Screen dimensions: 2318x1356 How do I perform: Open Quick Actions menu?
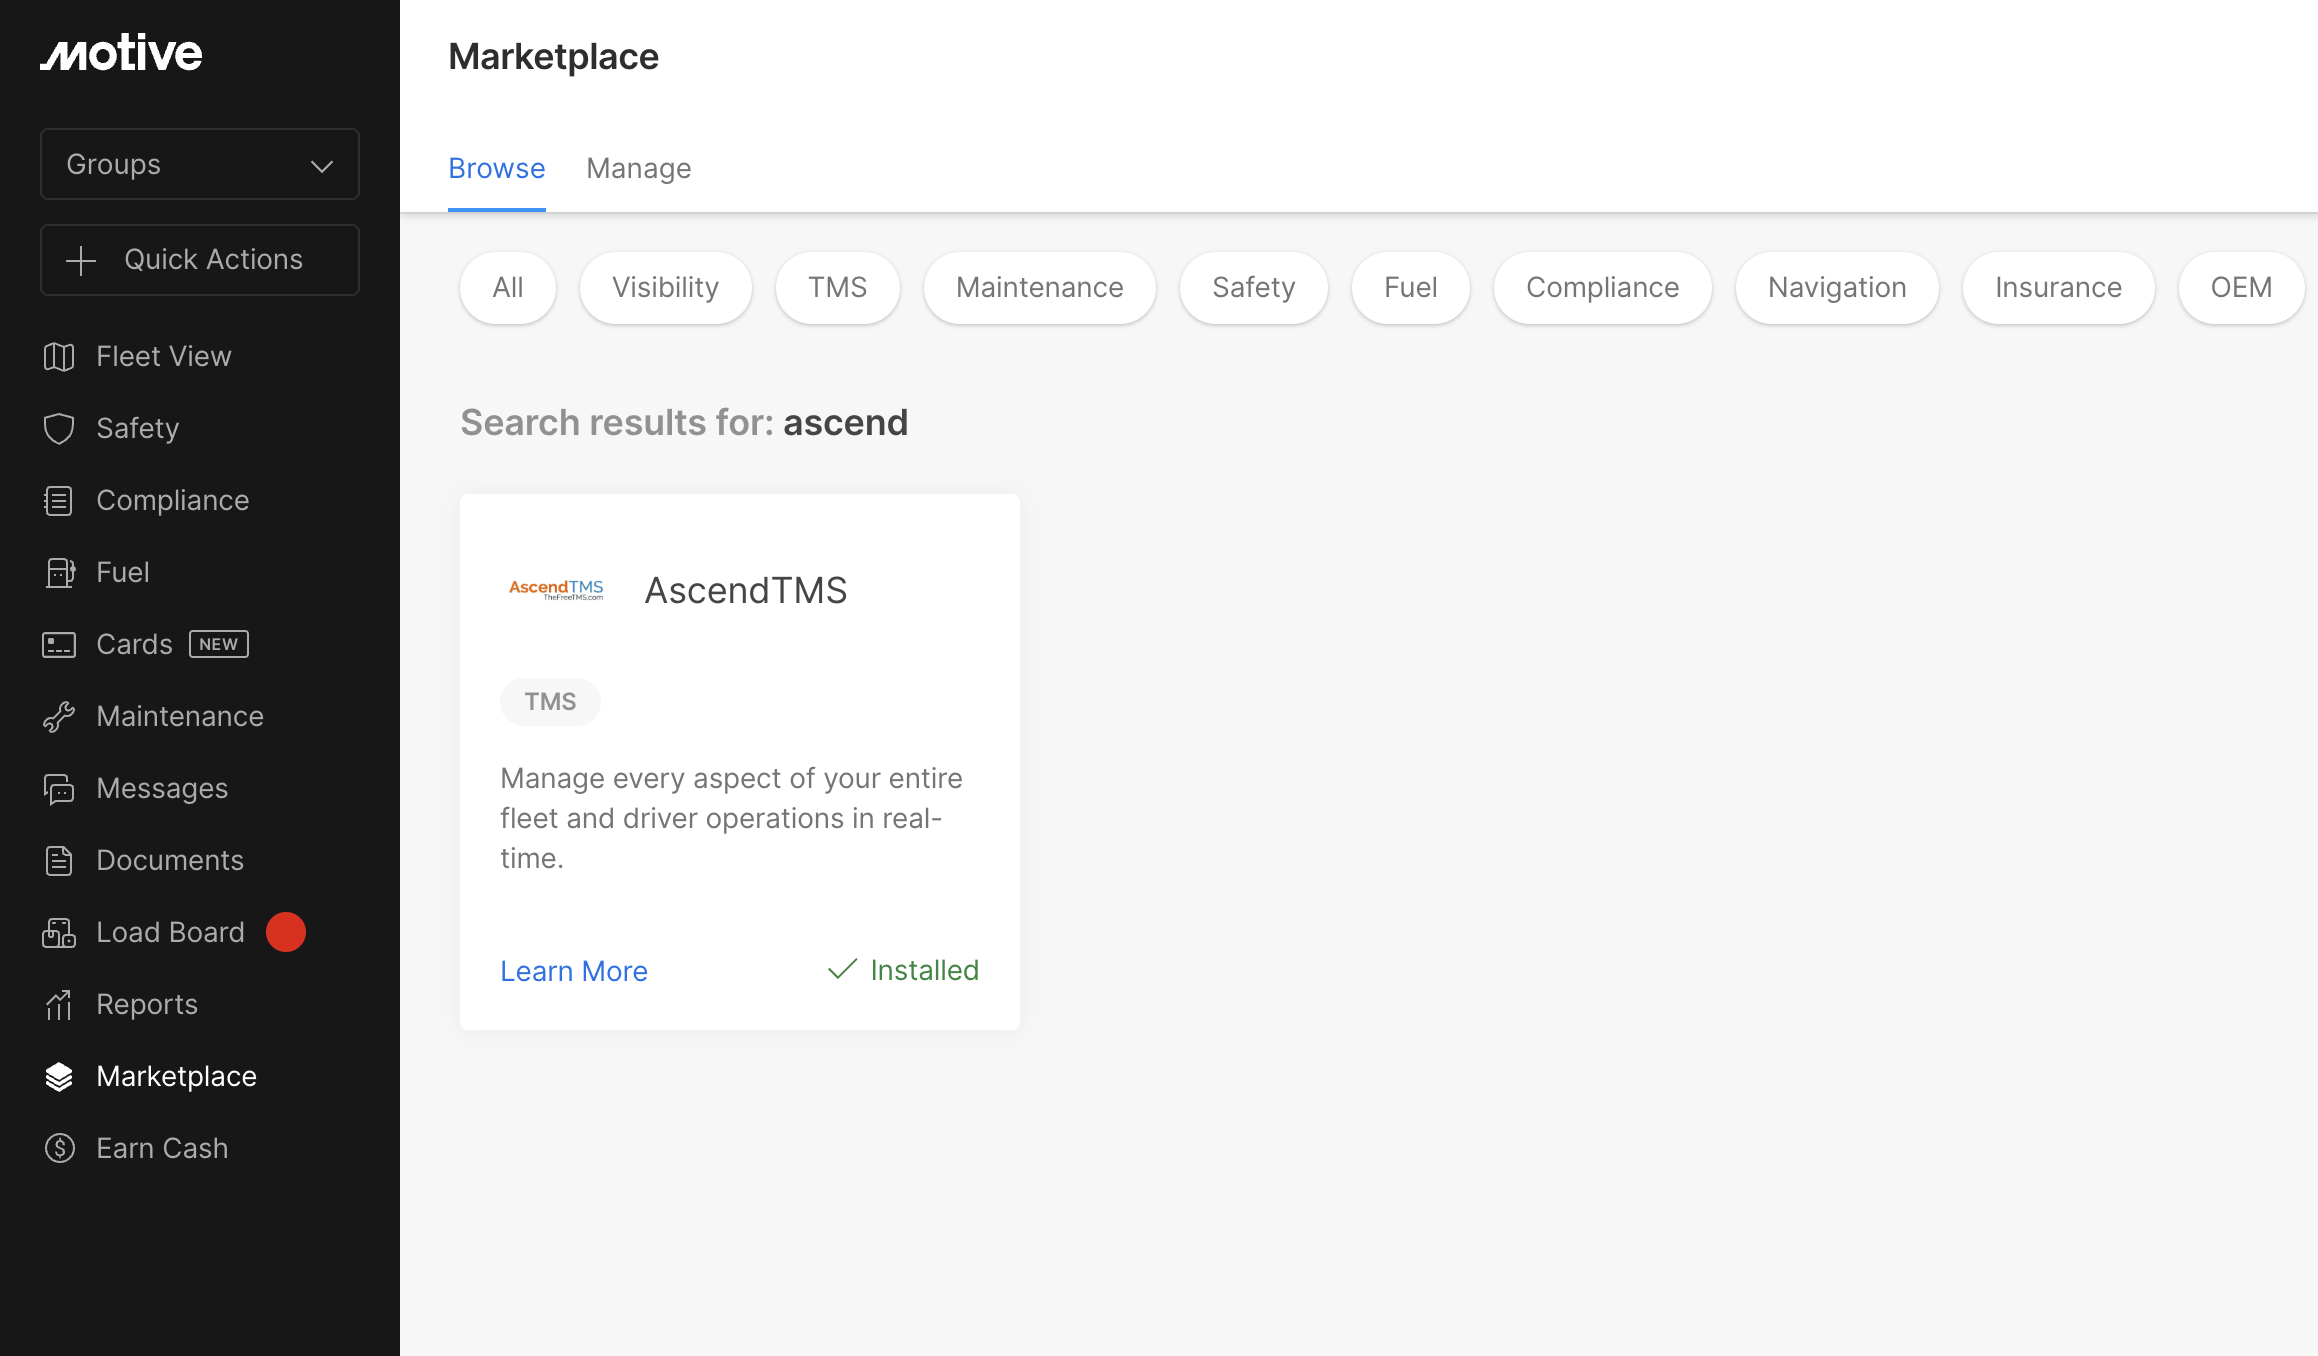(200, 260)
